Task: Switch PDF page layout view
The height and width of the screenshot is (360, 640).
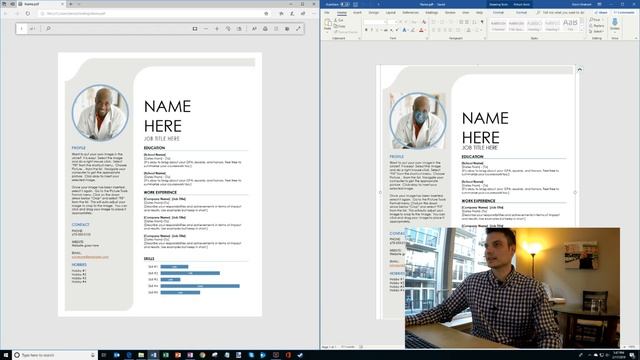Action: [239, 29]
